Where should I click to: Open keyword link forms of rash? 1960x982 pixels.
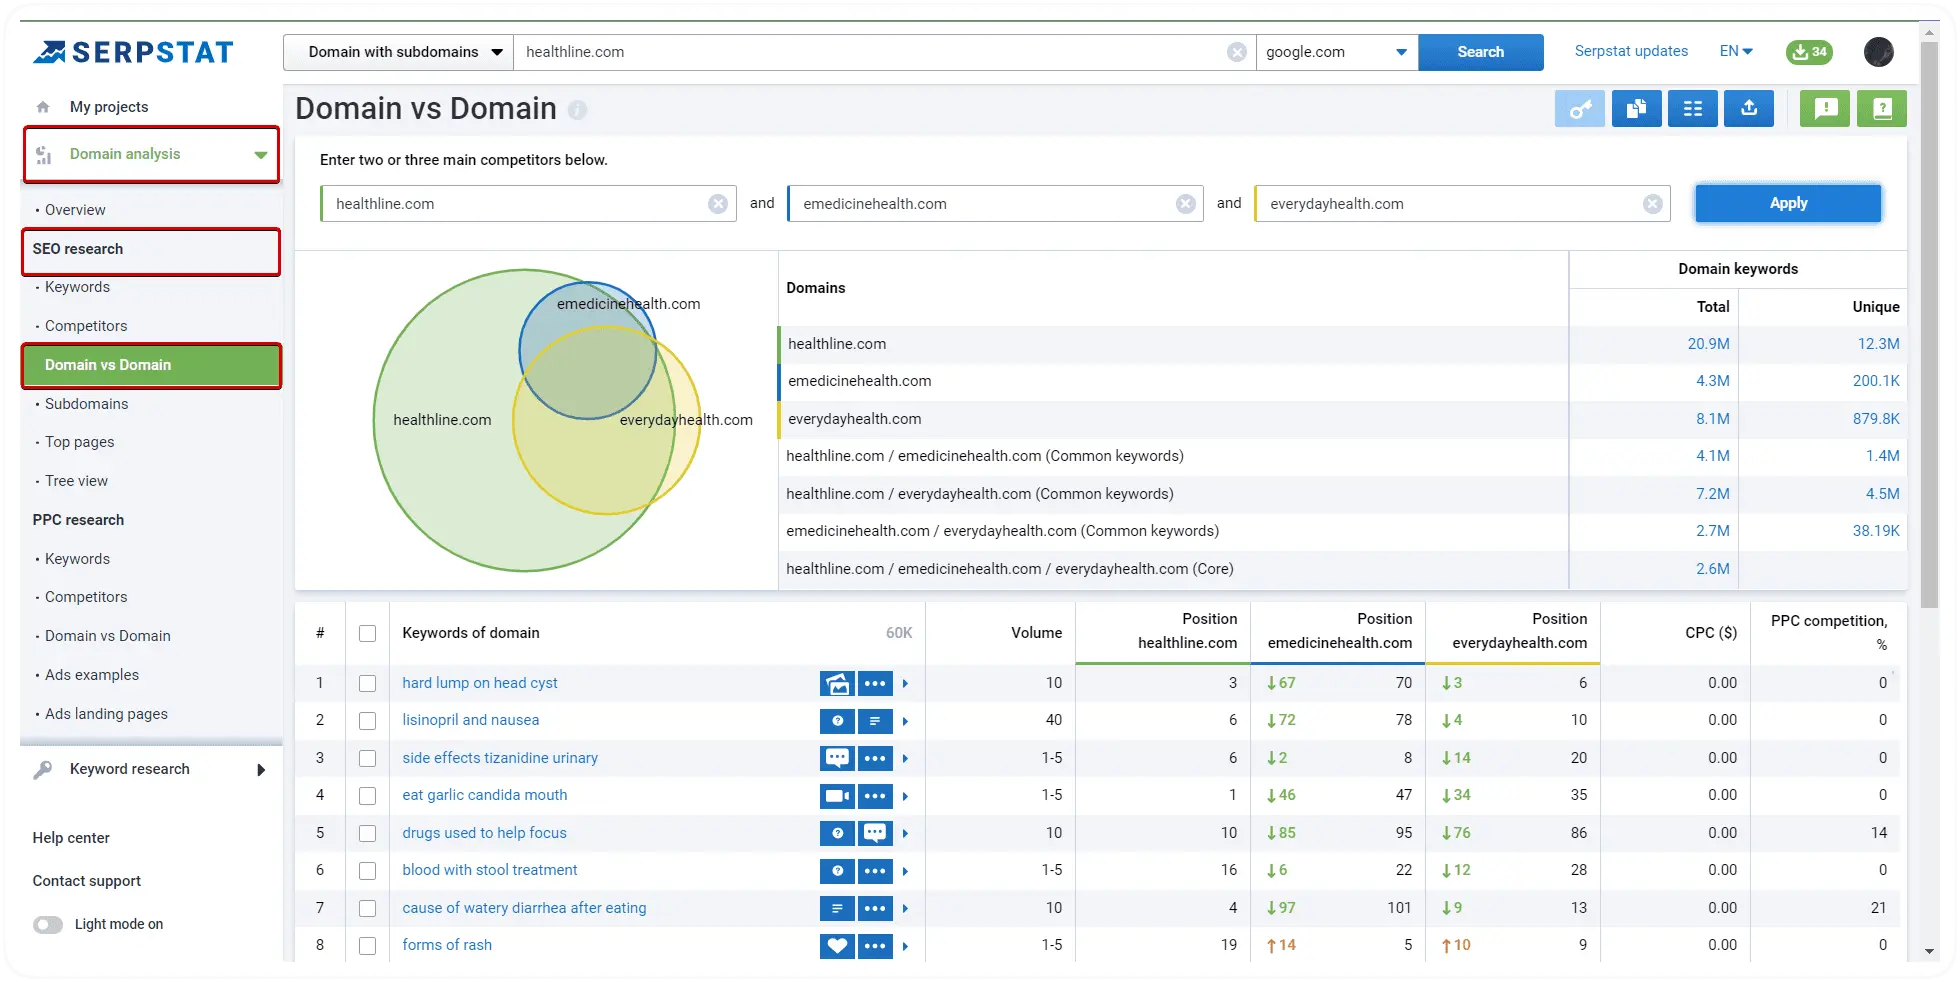click(x=447, y=944)
